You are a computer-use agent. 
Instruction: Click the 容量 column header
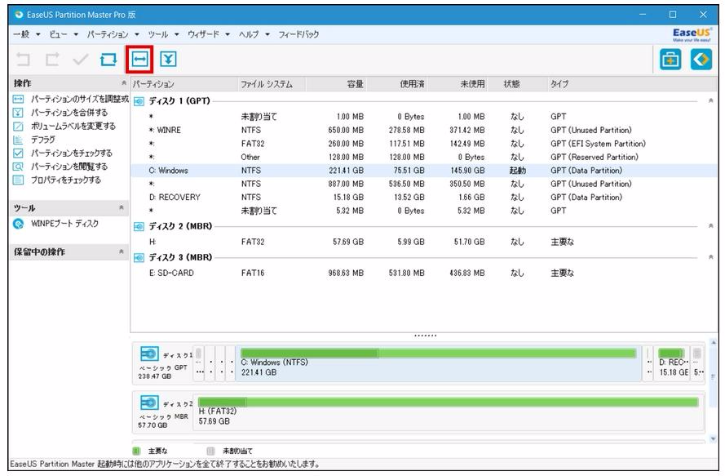click(x=336, y=84)
